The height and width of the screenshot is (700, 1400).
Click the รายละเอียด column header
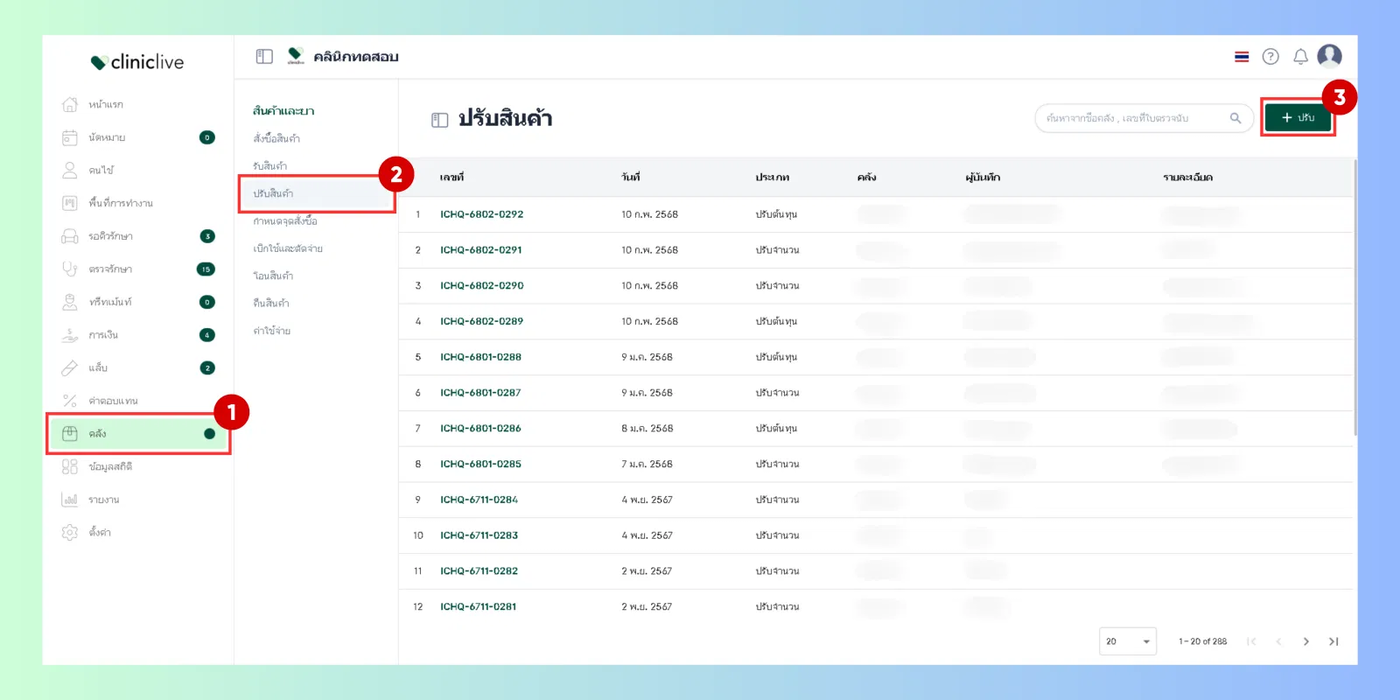click(x=1187, y=177)
